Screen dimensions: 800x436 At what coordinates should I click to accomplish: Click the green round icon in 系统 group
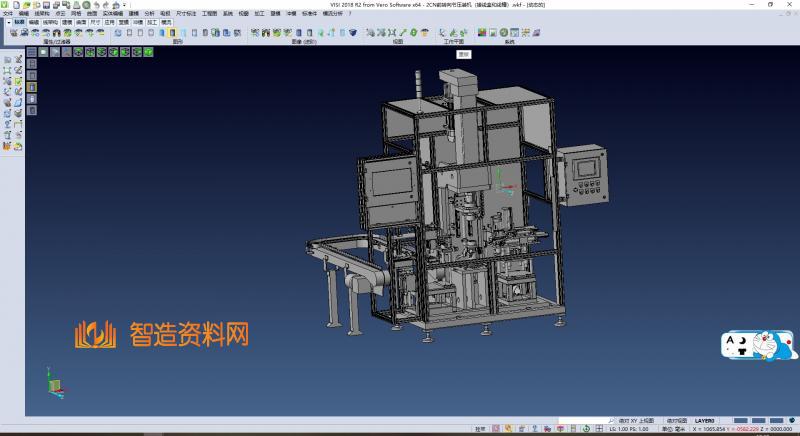coord(506,33)
